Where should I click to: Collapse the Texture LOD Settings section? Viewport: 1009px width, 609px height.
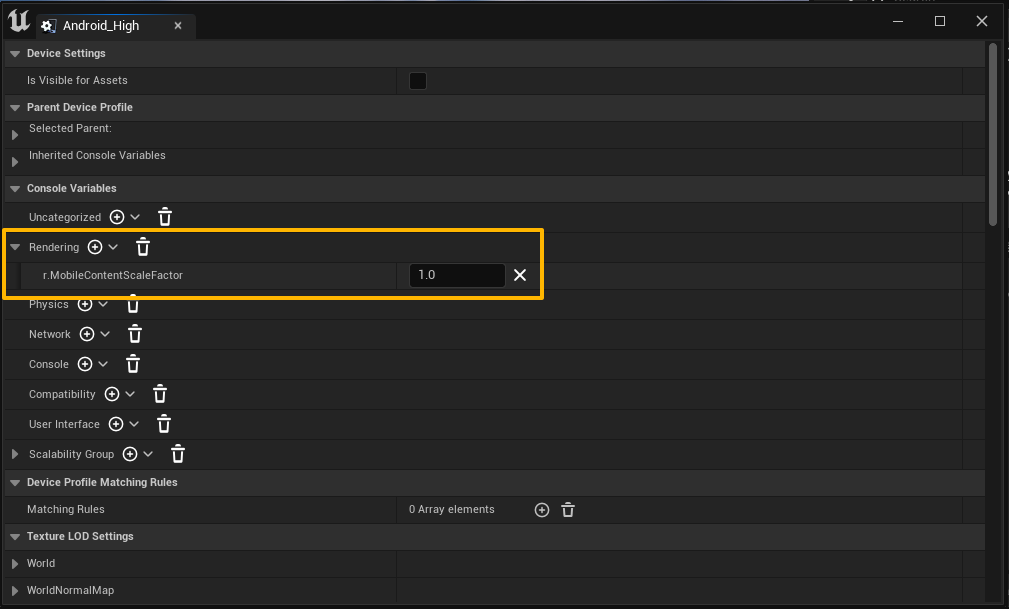(x=15, y=537)
